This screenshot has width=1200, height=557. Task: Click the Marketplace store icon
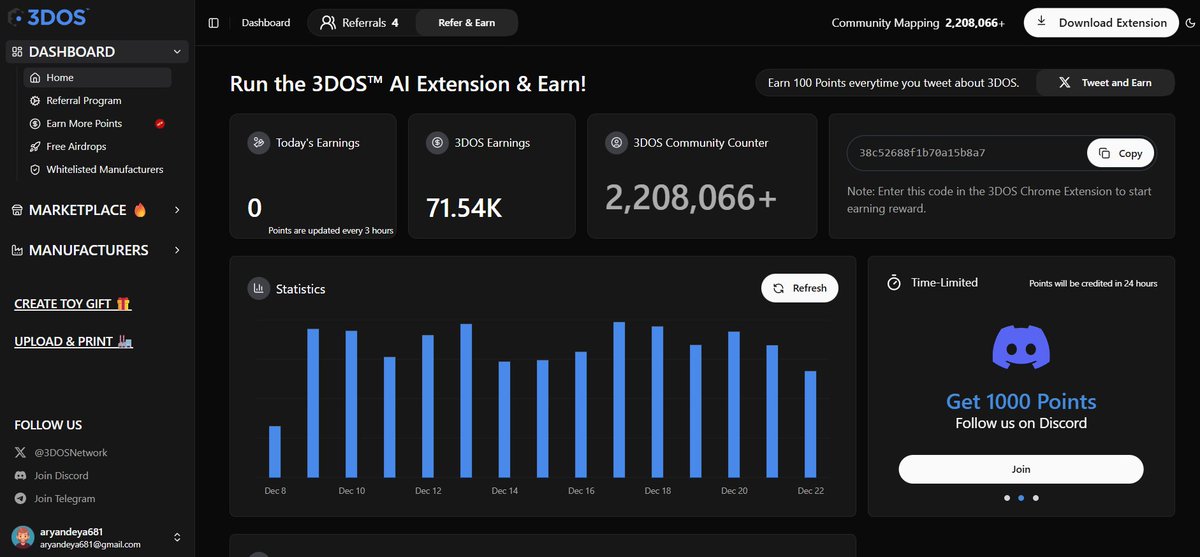coord(17,210)
